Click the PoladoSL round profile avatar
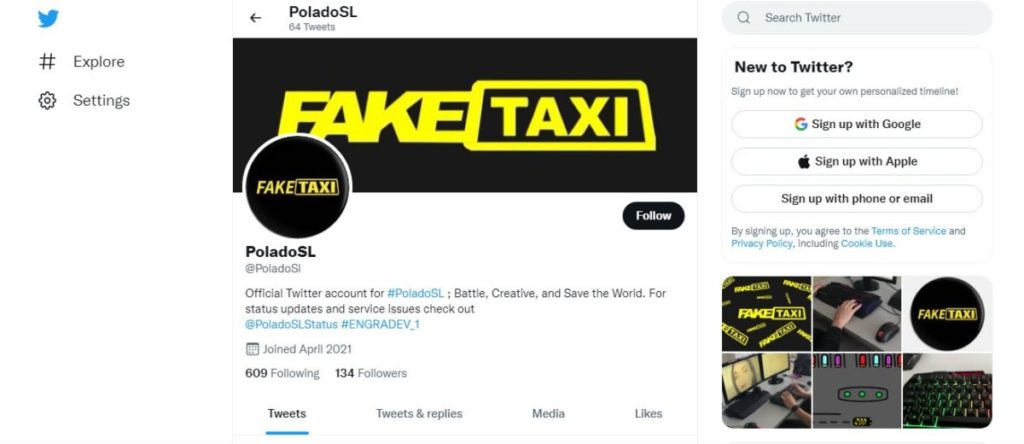The image size is (1024, 444). coord(297,187)
